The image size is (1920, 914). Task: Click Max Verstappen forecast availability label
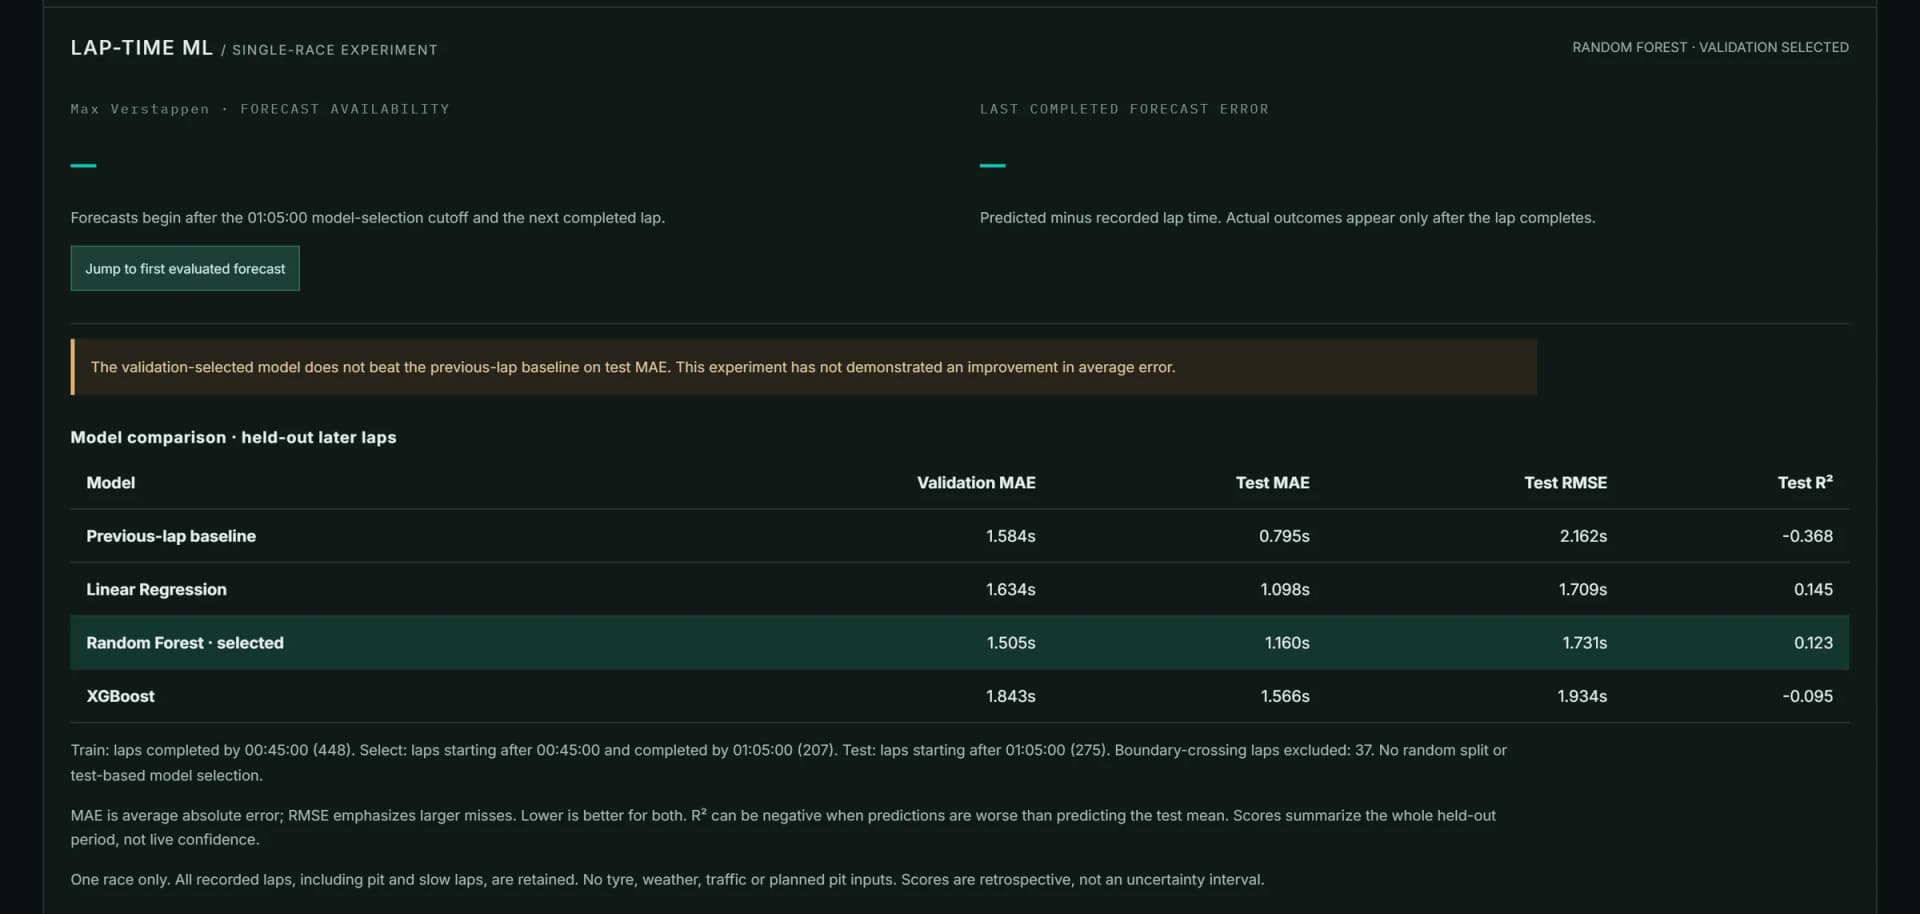click(x=260, y=109)
